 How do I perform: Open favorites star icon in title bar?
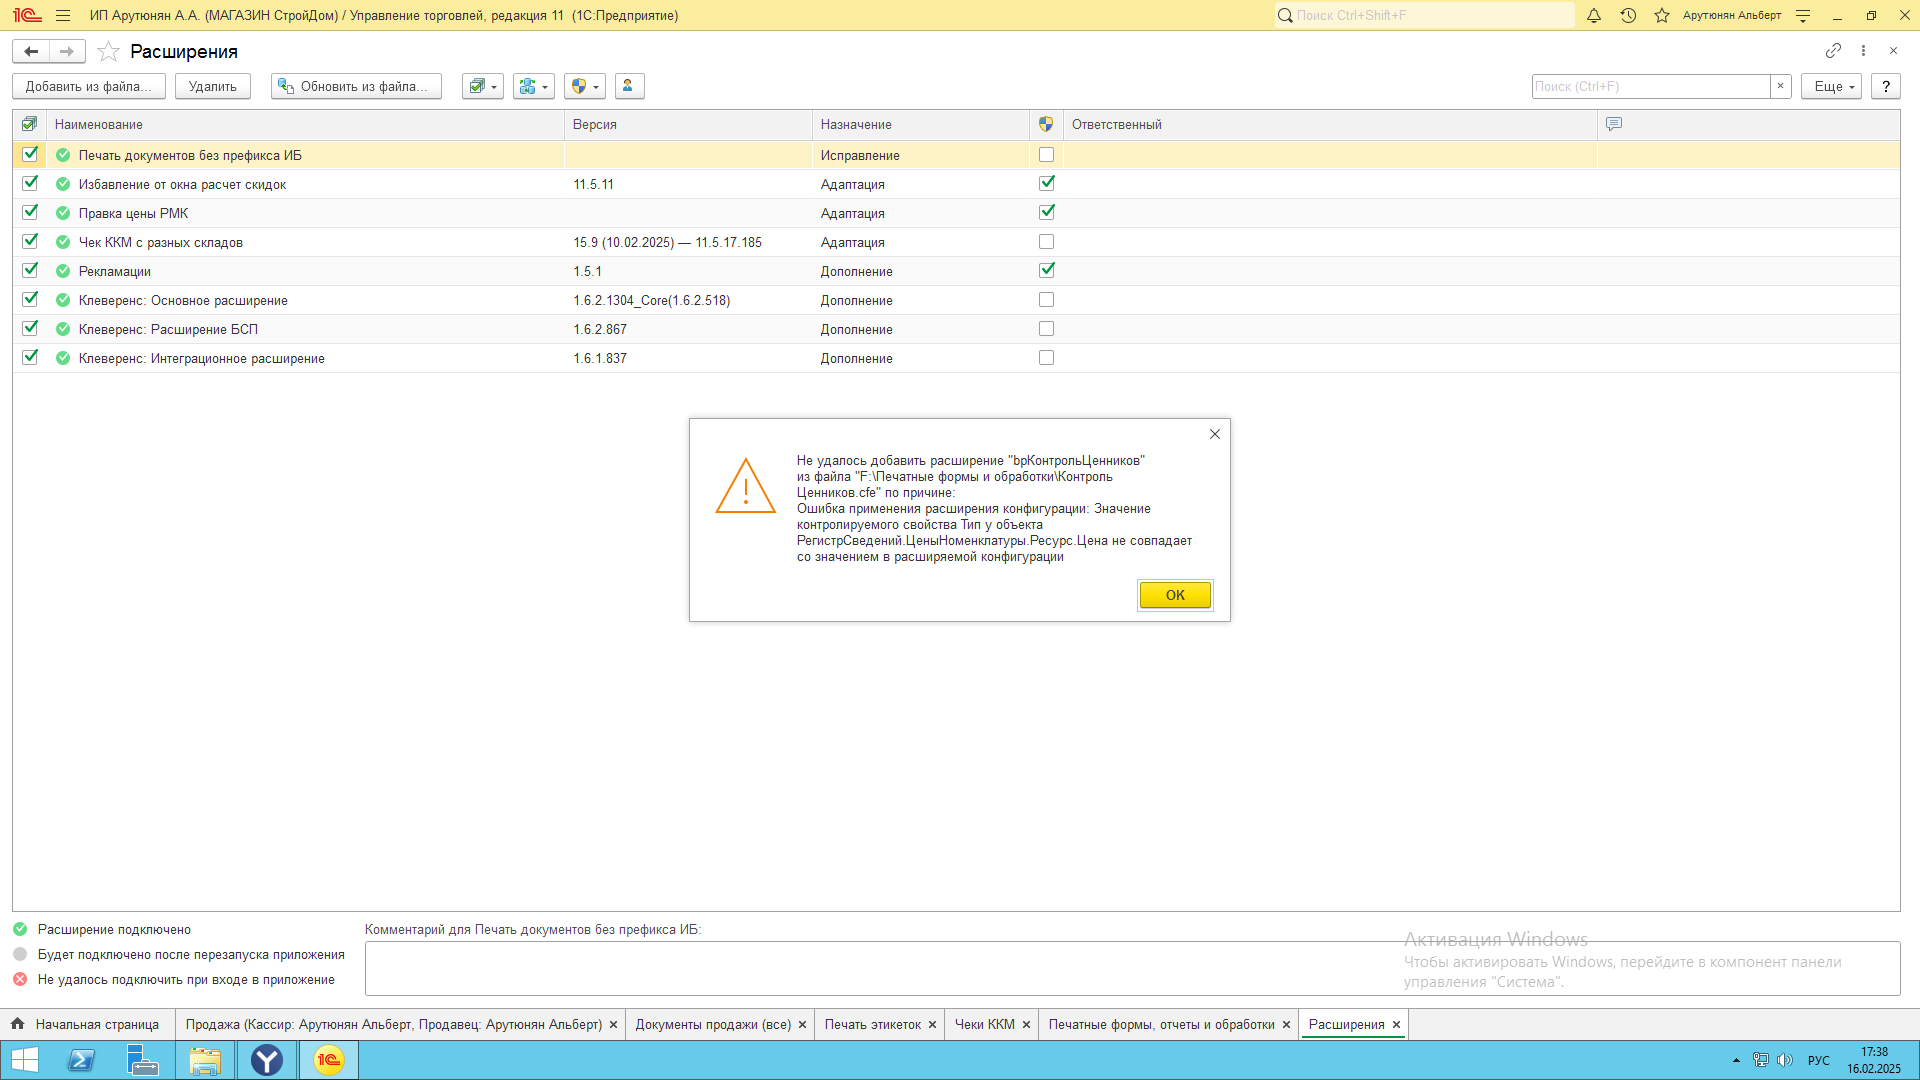pos(1662,15)
